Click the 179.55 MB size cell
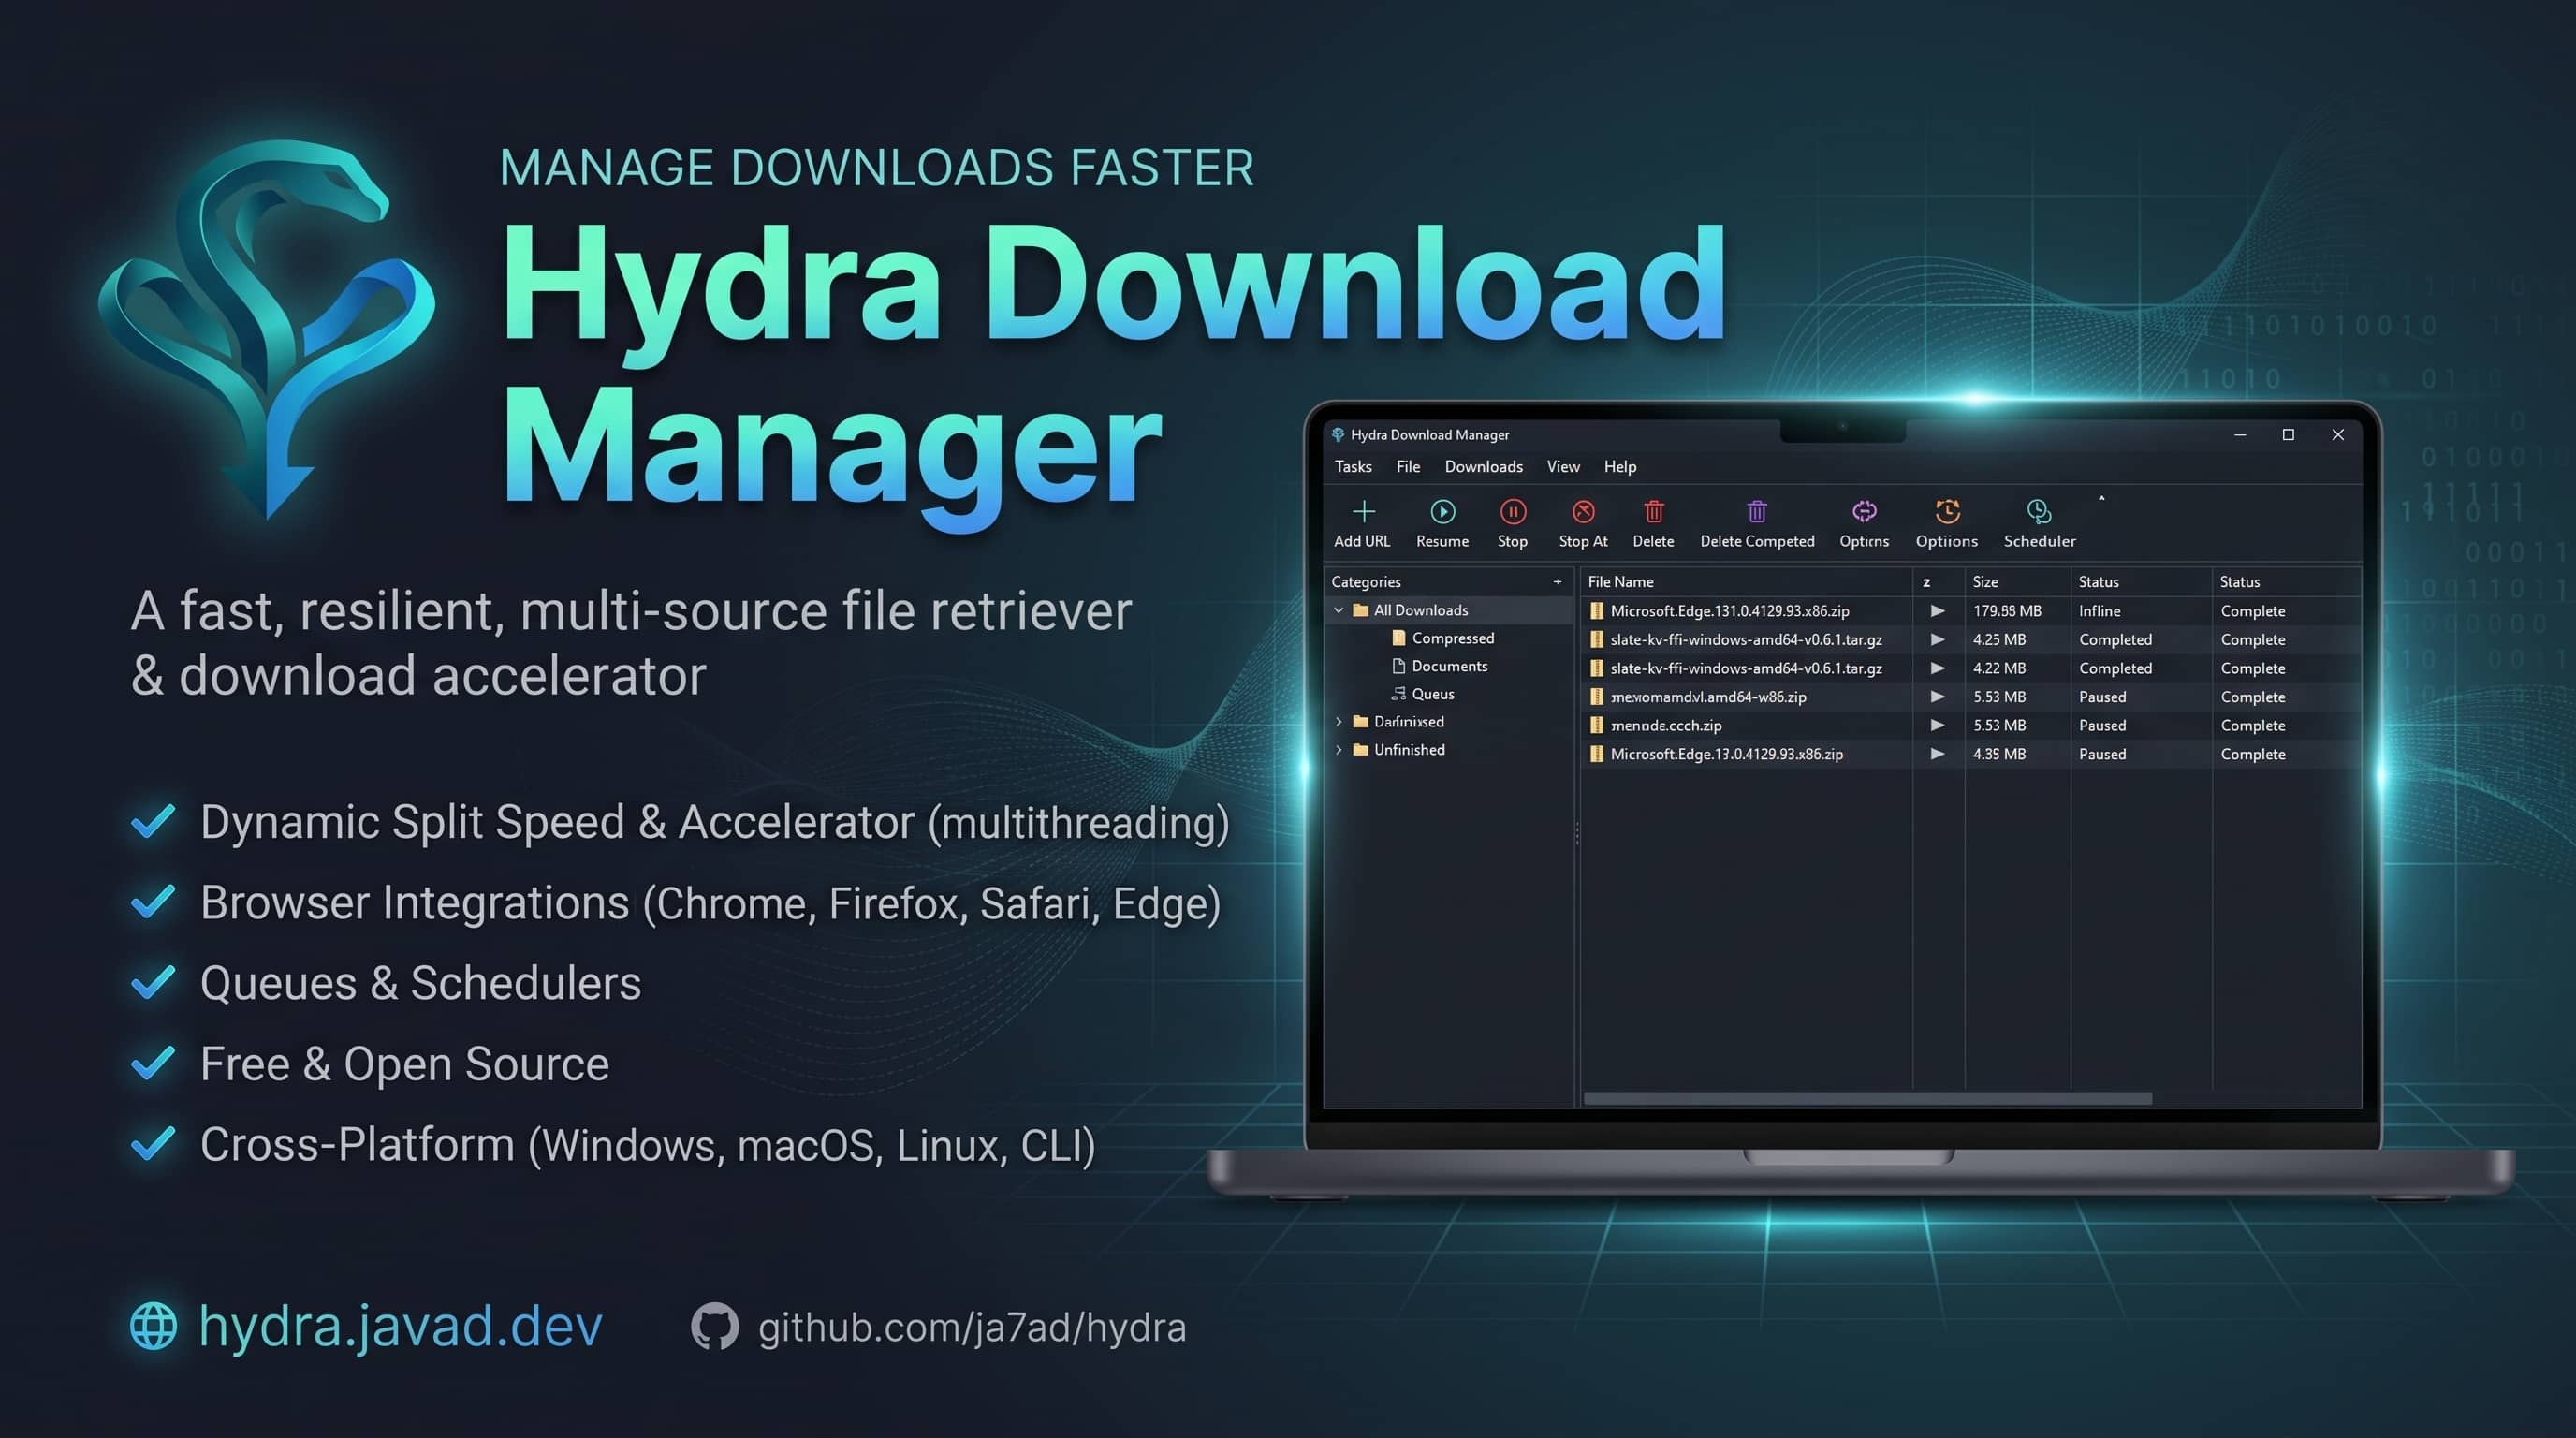The height and width of the screenshot is (1438, 2576). 2007,611
